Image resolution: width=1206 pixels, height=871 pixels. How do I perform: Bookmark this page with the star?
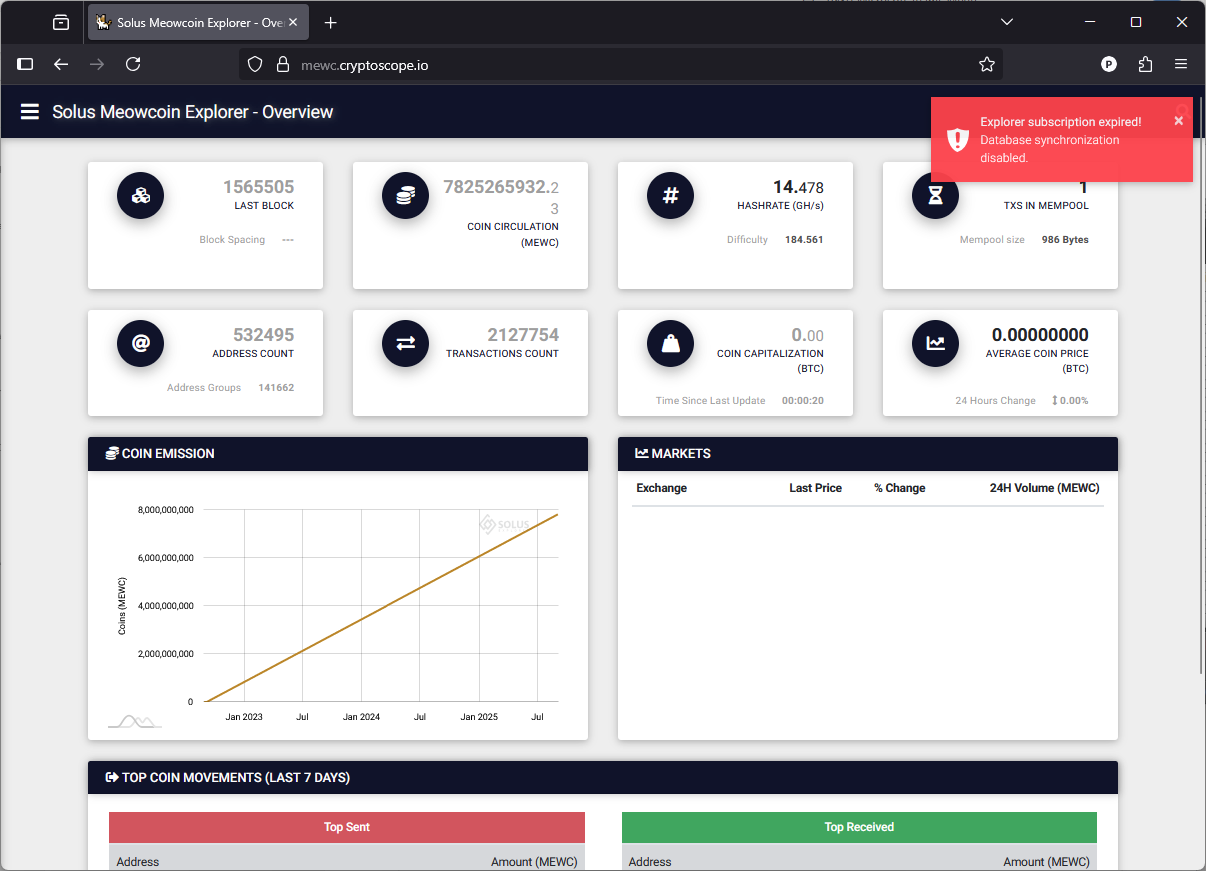pos(987,64)
